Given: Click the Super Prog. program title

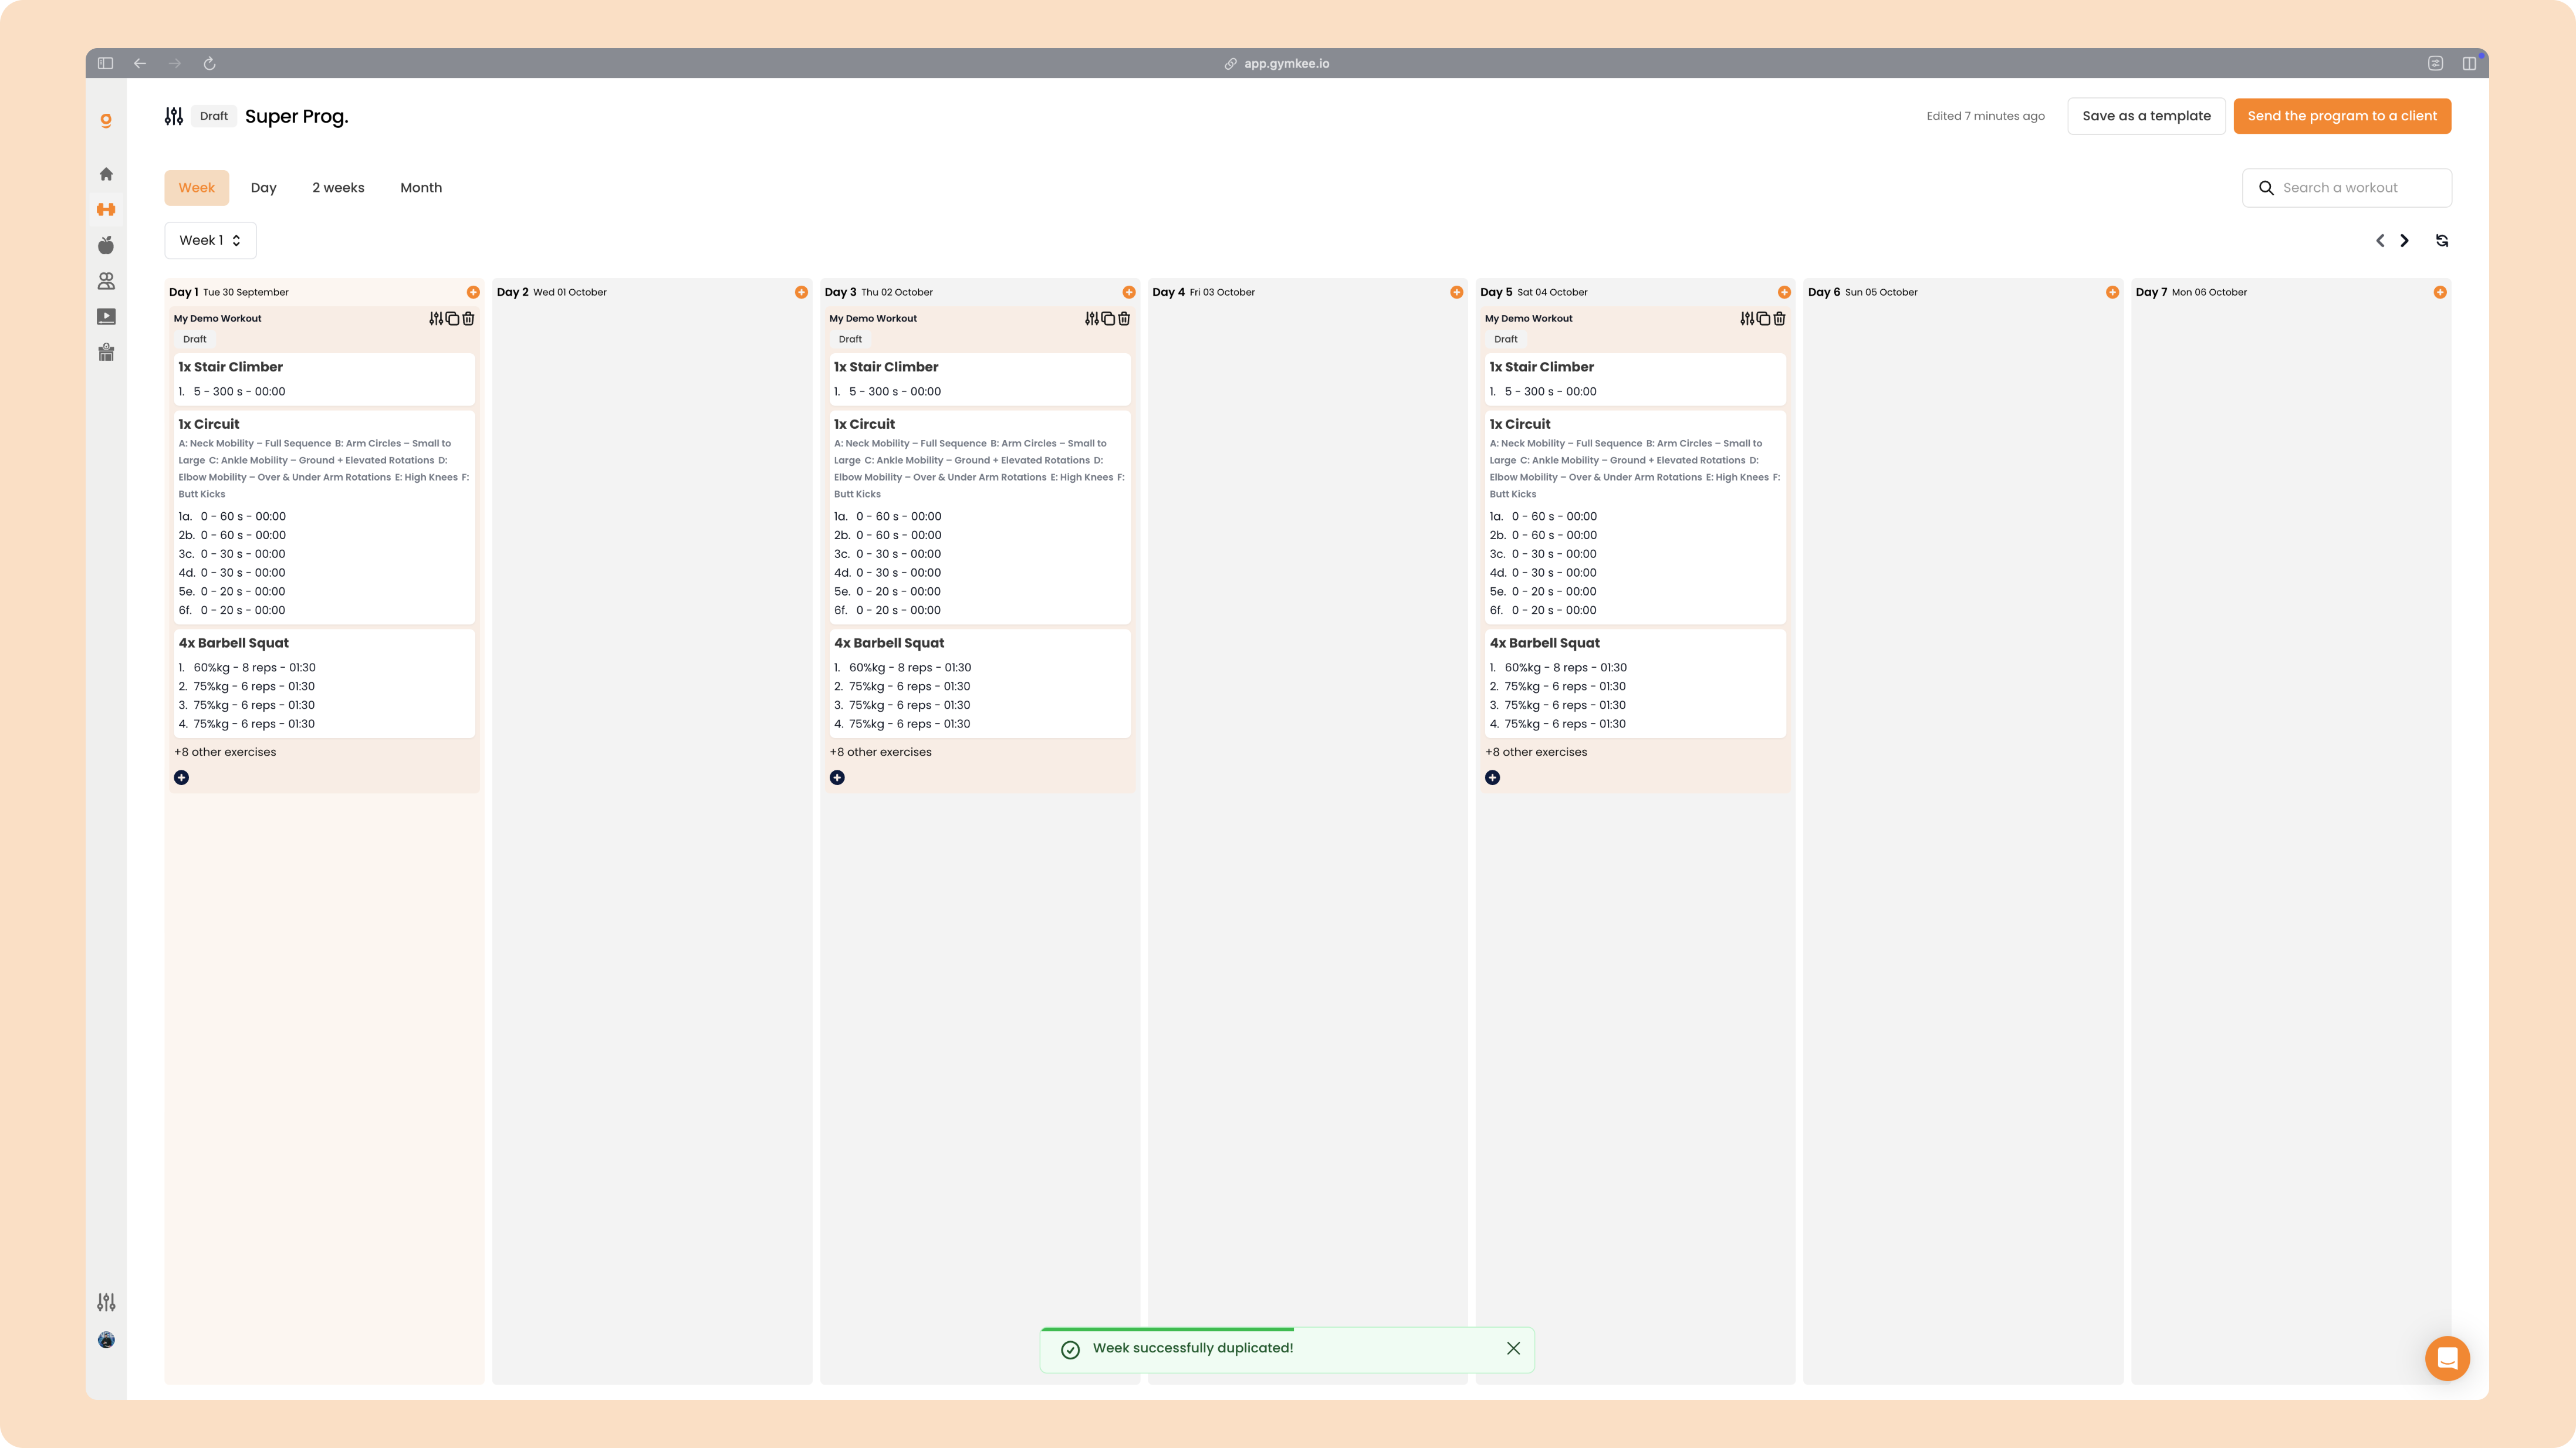Looking at the screenshot, I should [297, 116].
